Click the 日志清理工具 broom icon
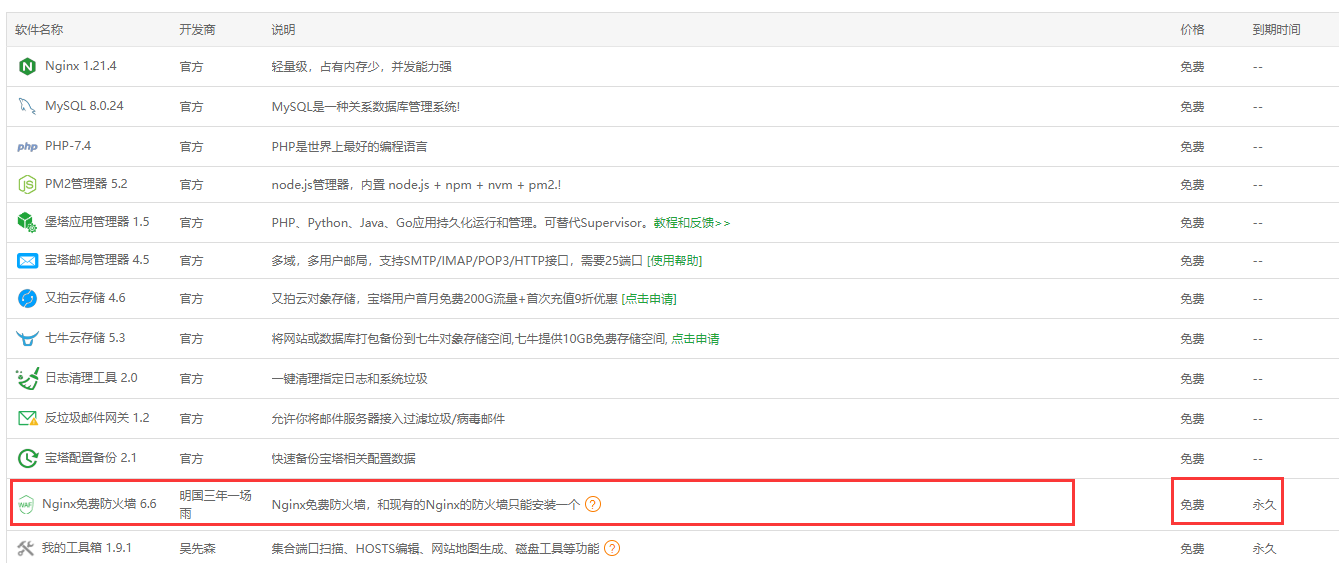Image resolution: width=1339 pixels, height=563 pixels. tap(27, 379)
